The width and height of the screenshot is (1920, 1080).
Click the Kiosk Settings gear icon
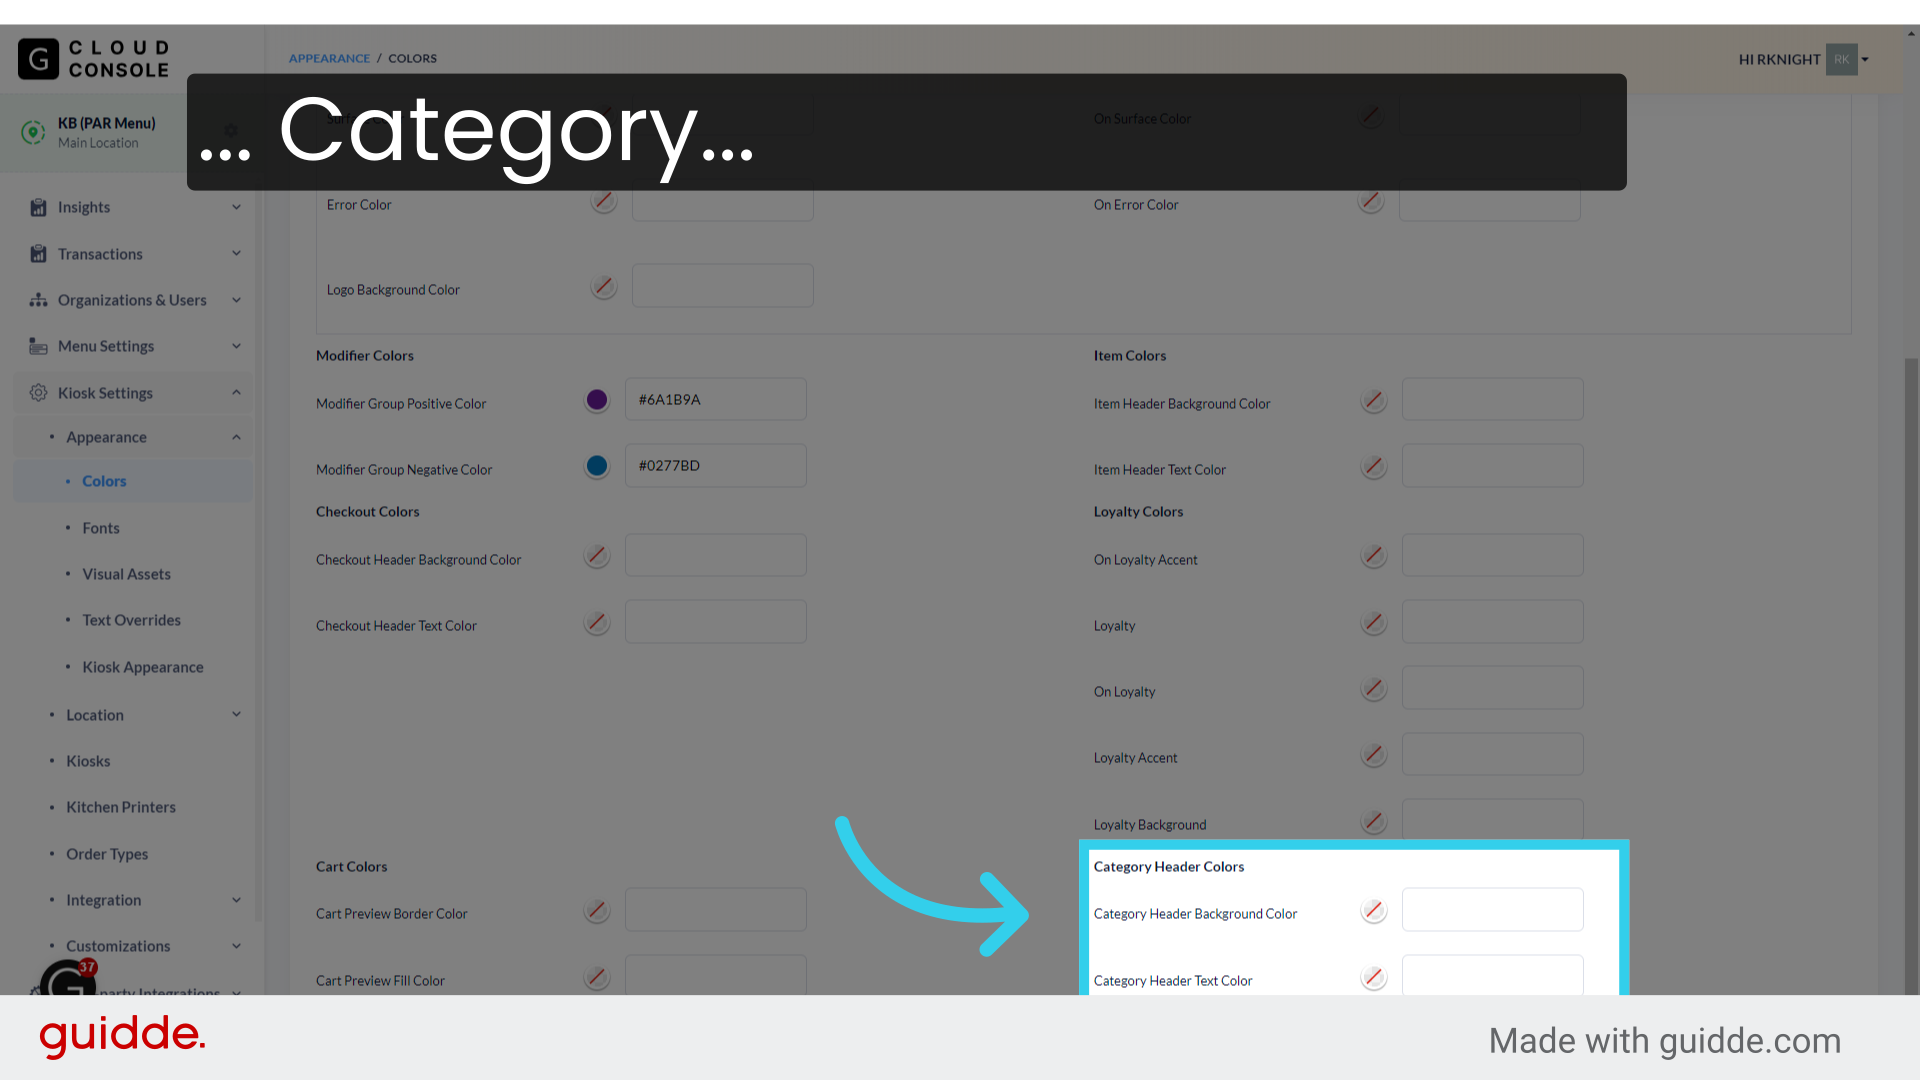38,393
